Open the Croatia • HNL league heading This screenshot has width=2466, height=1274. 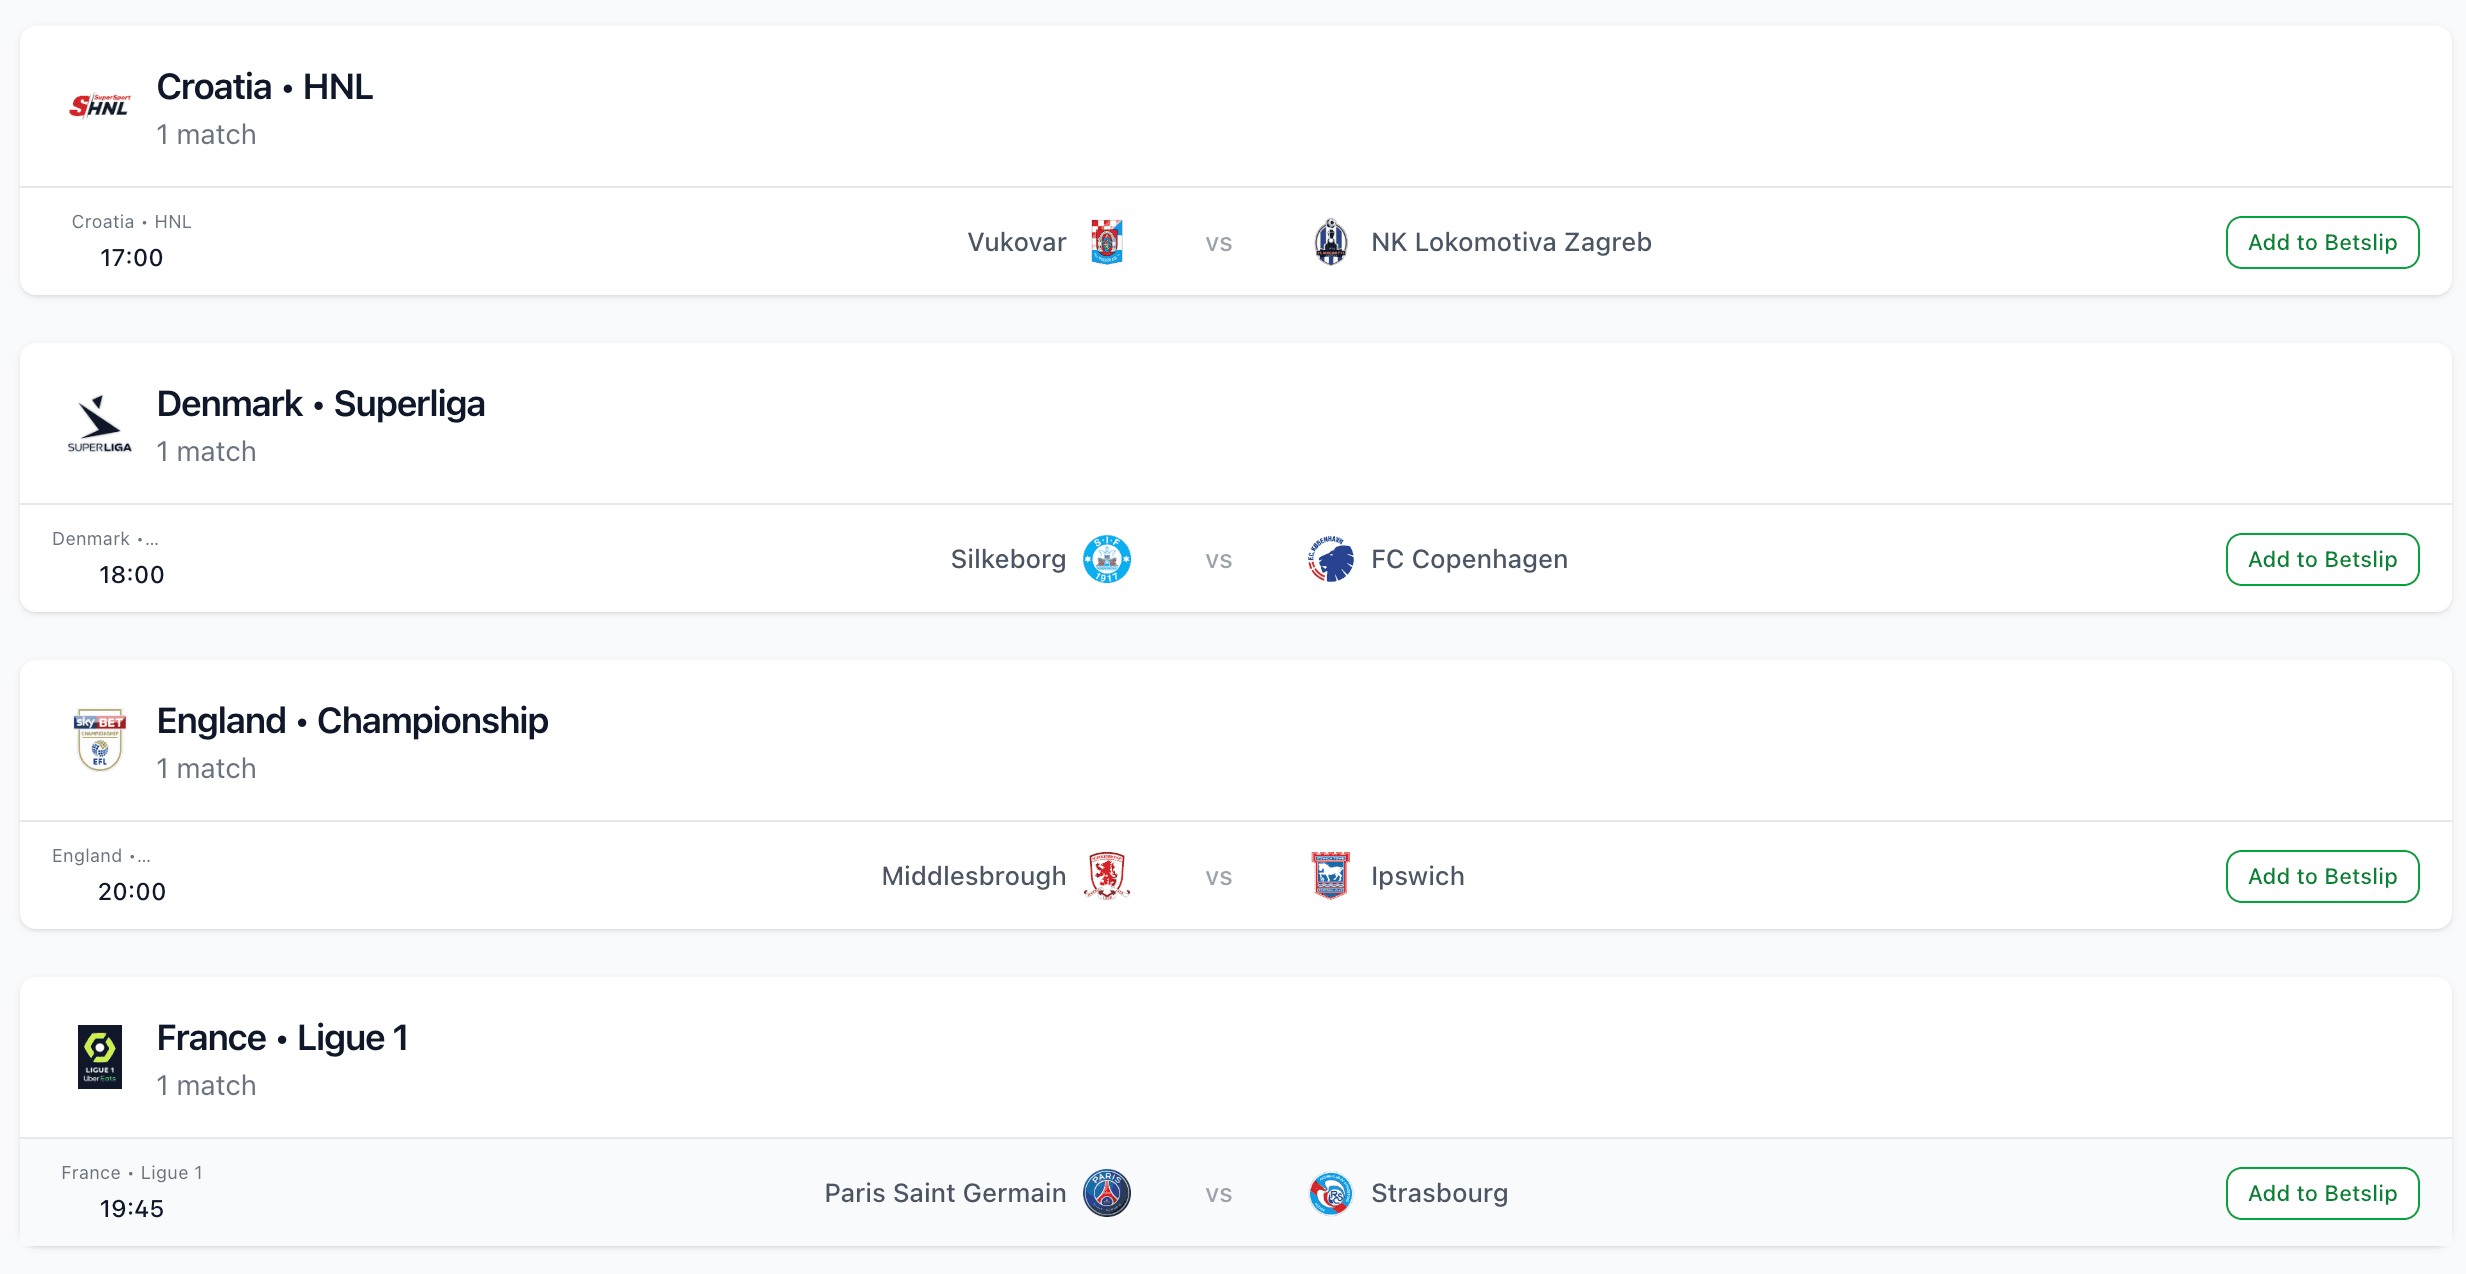[x=265, y=87]
